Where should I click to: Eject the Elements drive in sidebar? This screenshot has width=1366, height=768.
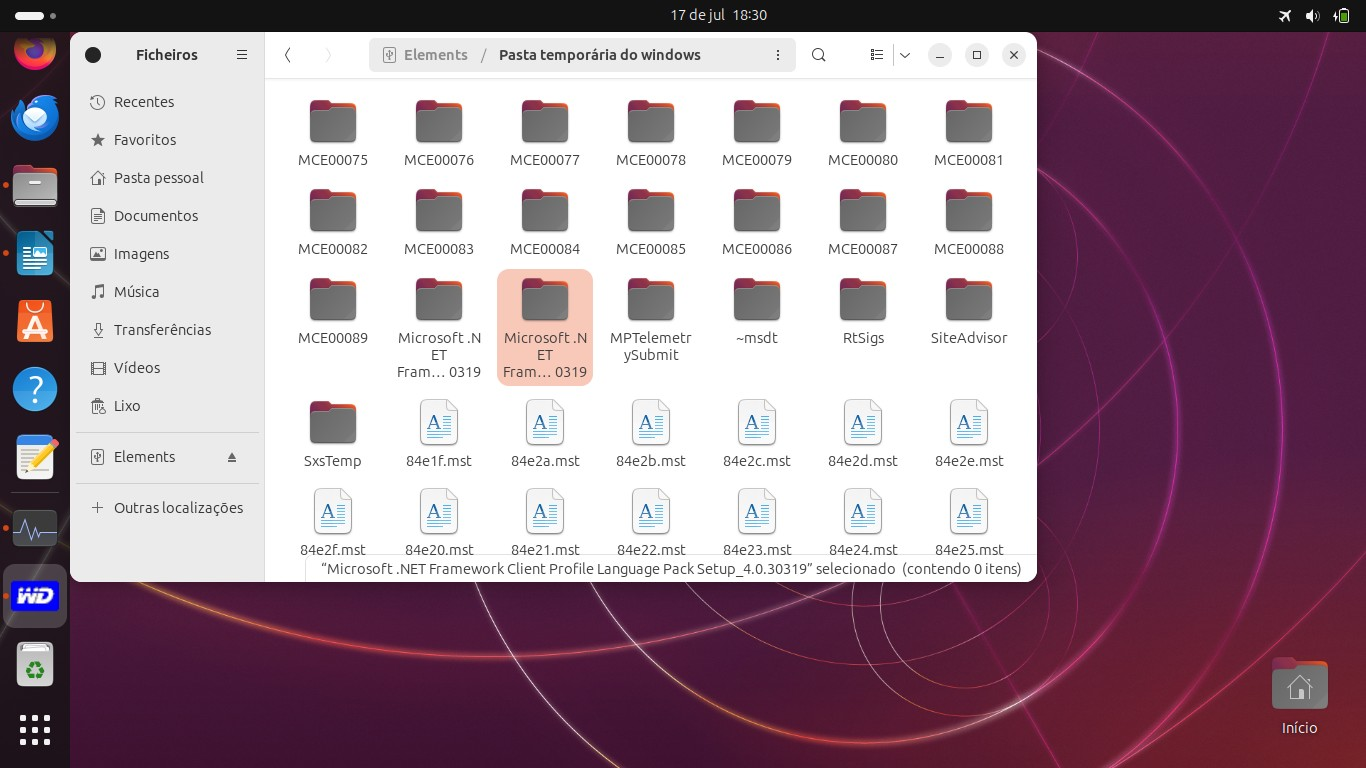232,457
